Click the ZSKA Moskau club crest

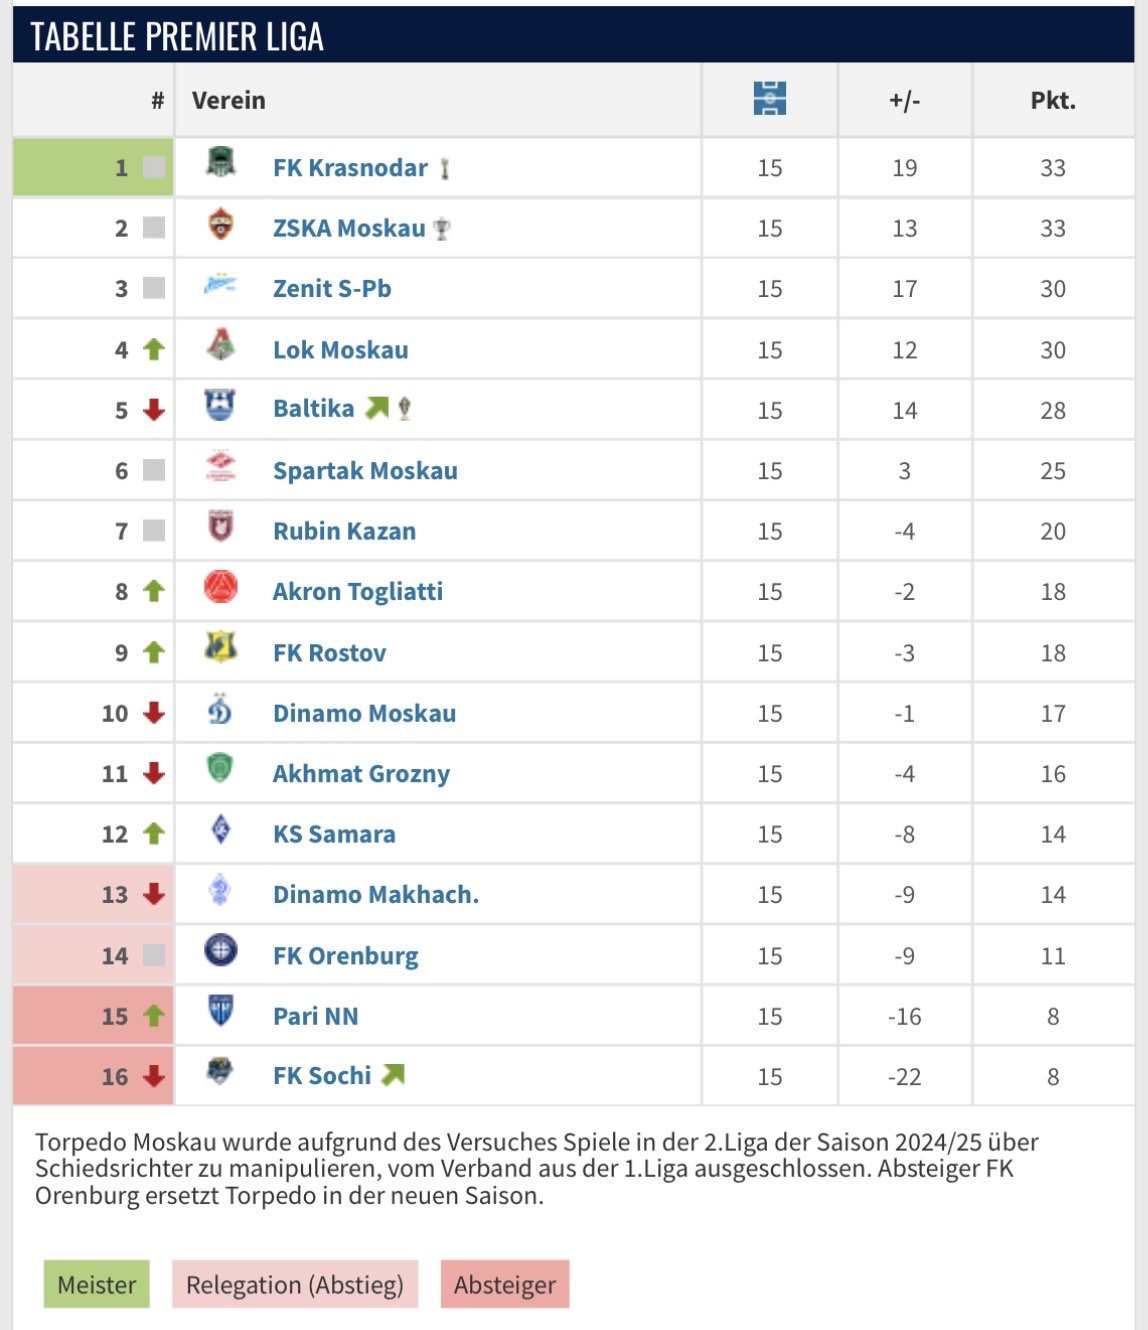tap(220, 223)
